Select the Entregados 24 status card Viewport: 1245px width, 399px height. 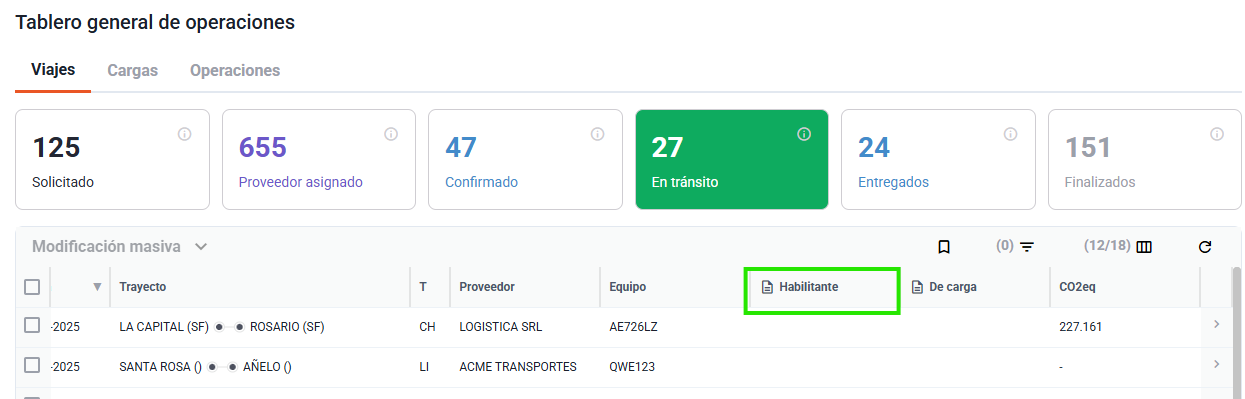point(938,160)
